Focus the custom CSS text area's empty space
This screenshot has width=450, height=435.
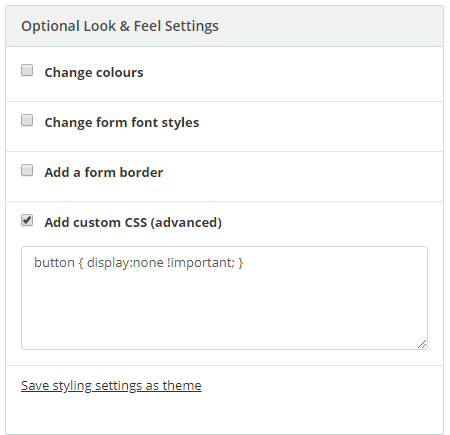click(224, 307)
